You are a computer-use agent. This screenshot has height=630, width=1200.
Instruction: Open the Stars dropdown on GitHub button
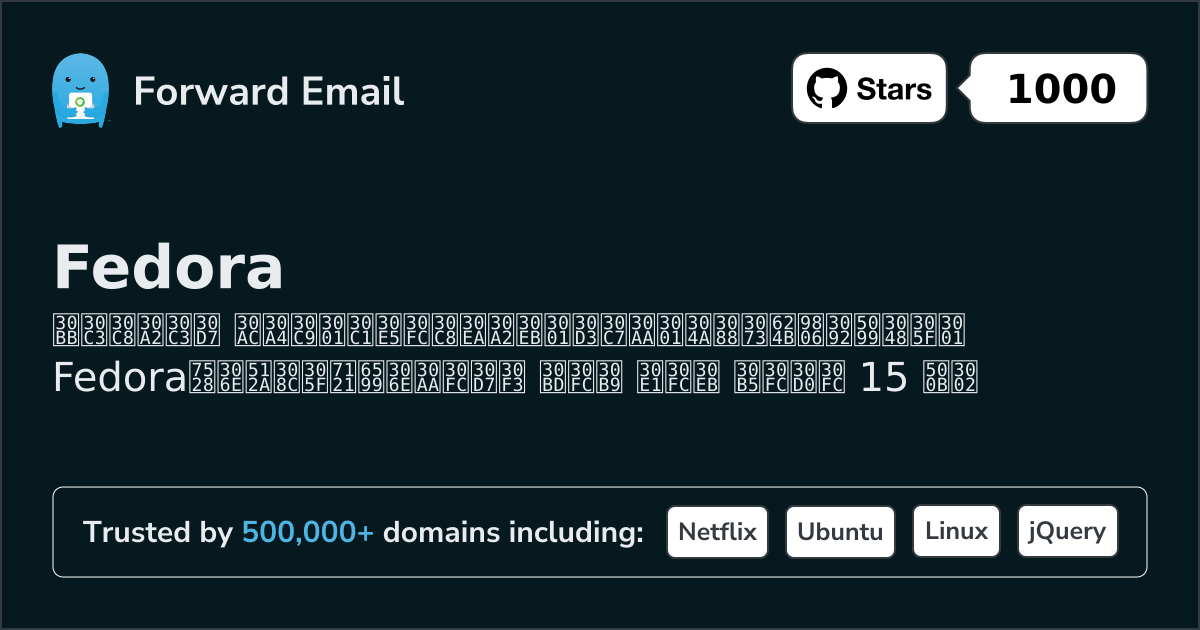(x=868, y=87)
